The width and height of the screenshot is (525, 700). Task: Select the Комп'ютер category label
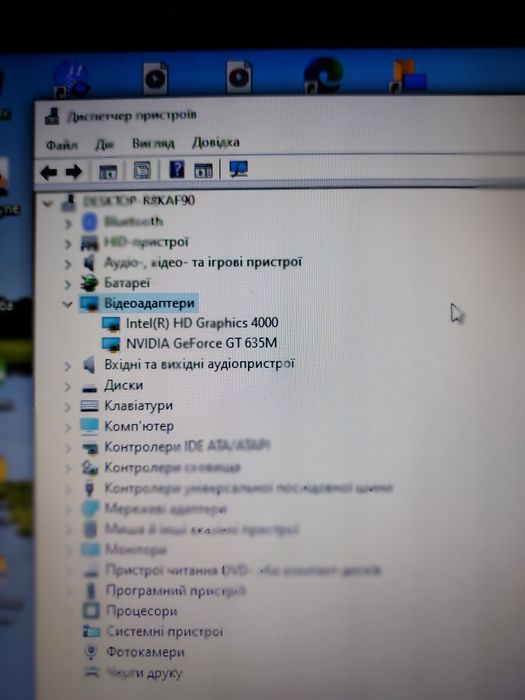click(x=139, y=426)
